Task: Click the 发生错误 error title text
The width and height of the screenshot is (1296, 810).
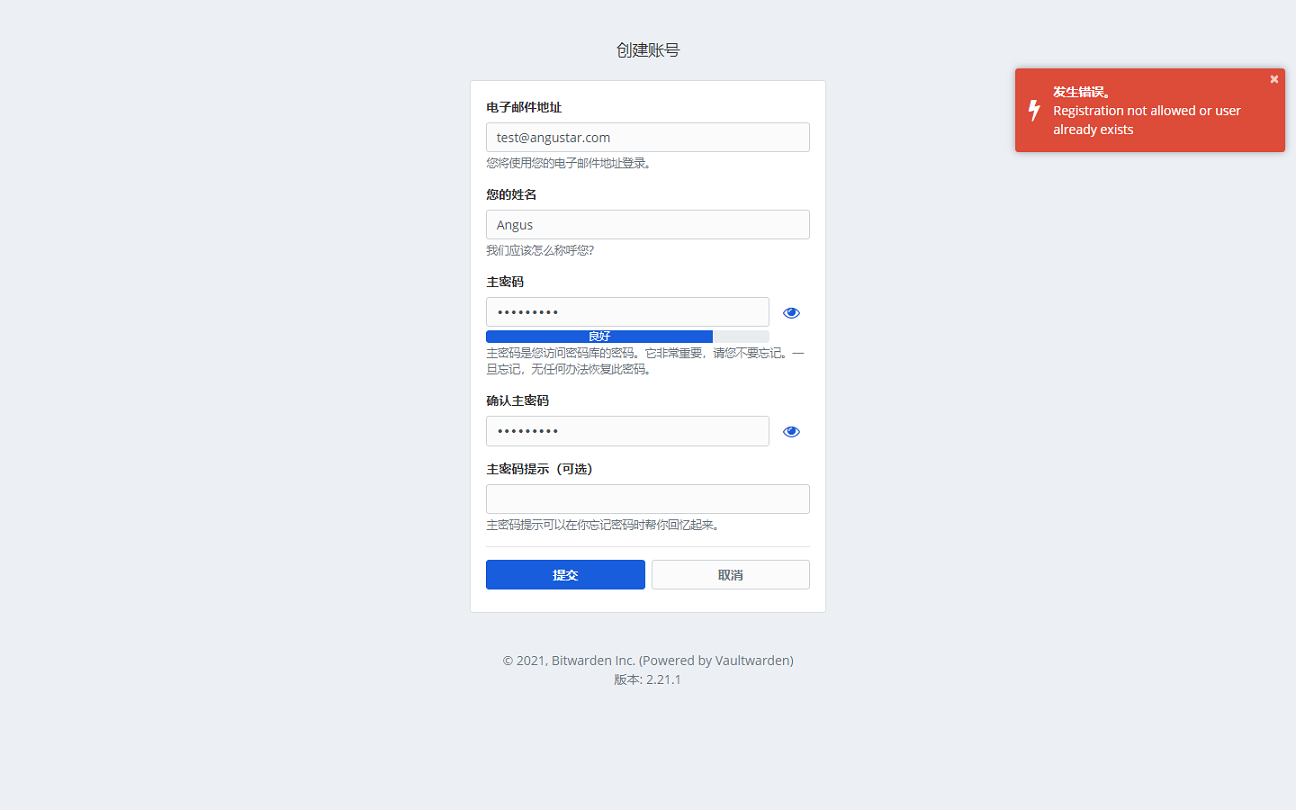Action: [1081, 91]
